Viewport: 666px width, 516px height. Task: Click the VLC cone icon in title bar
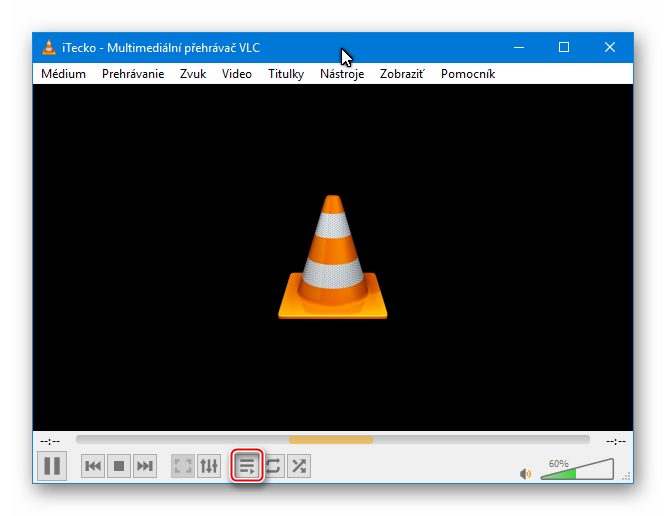click(x=49, y=47)
